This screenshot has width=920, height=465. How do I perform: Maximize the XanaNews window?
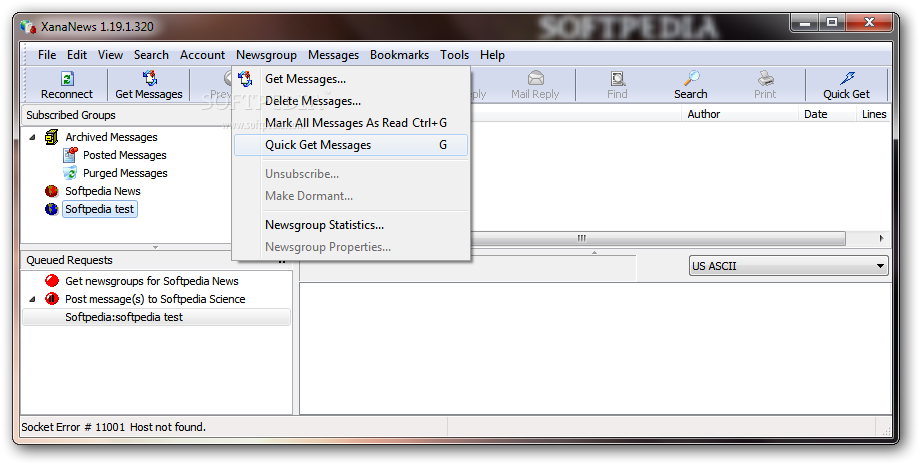click(x=833, y=23)
